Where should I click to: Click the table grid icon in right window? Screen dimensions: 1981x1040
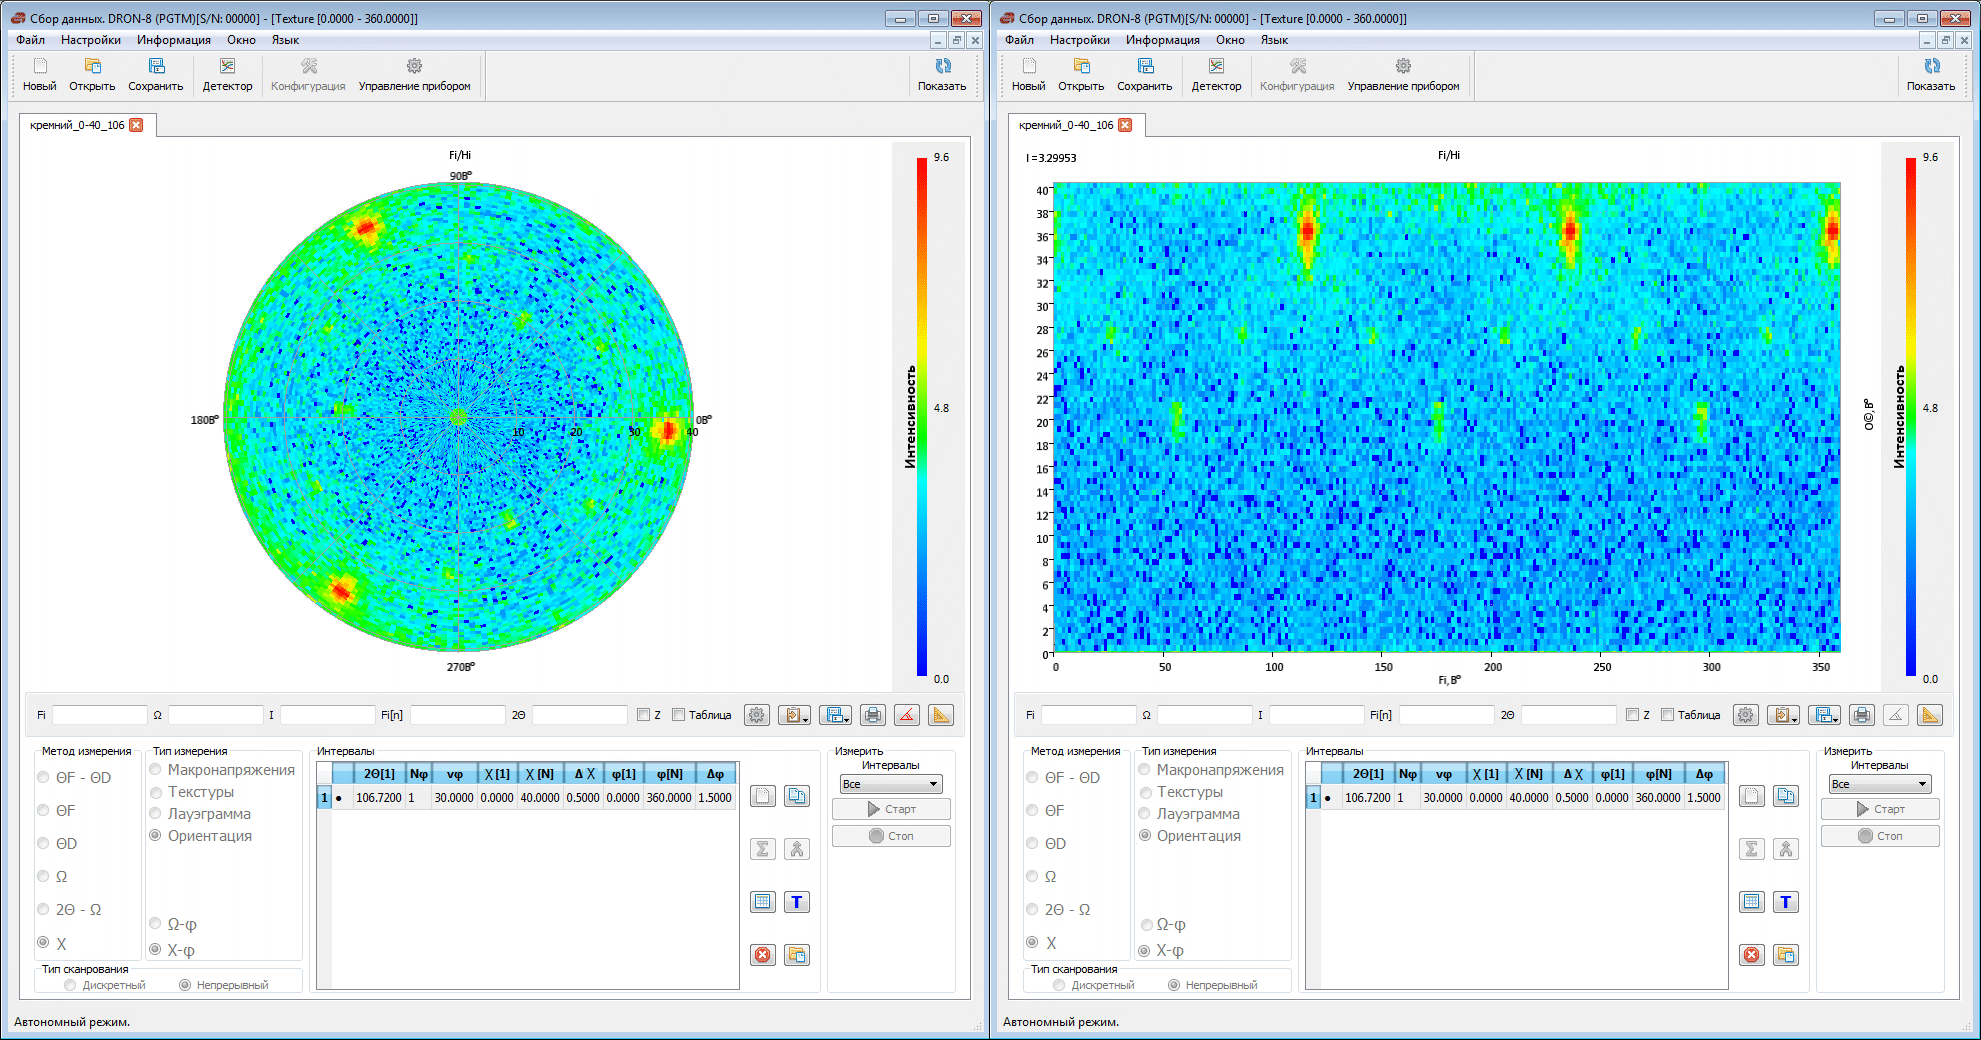[1752, 902]
